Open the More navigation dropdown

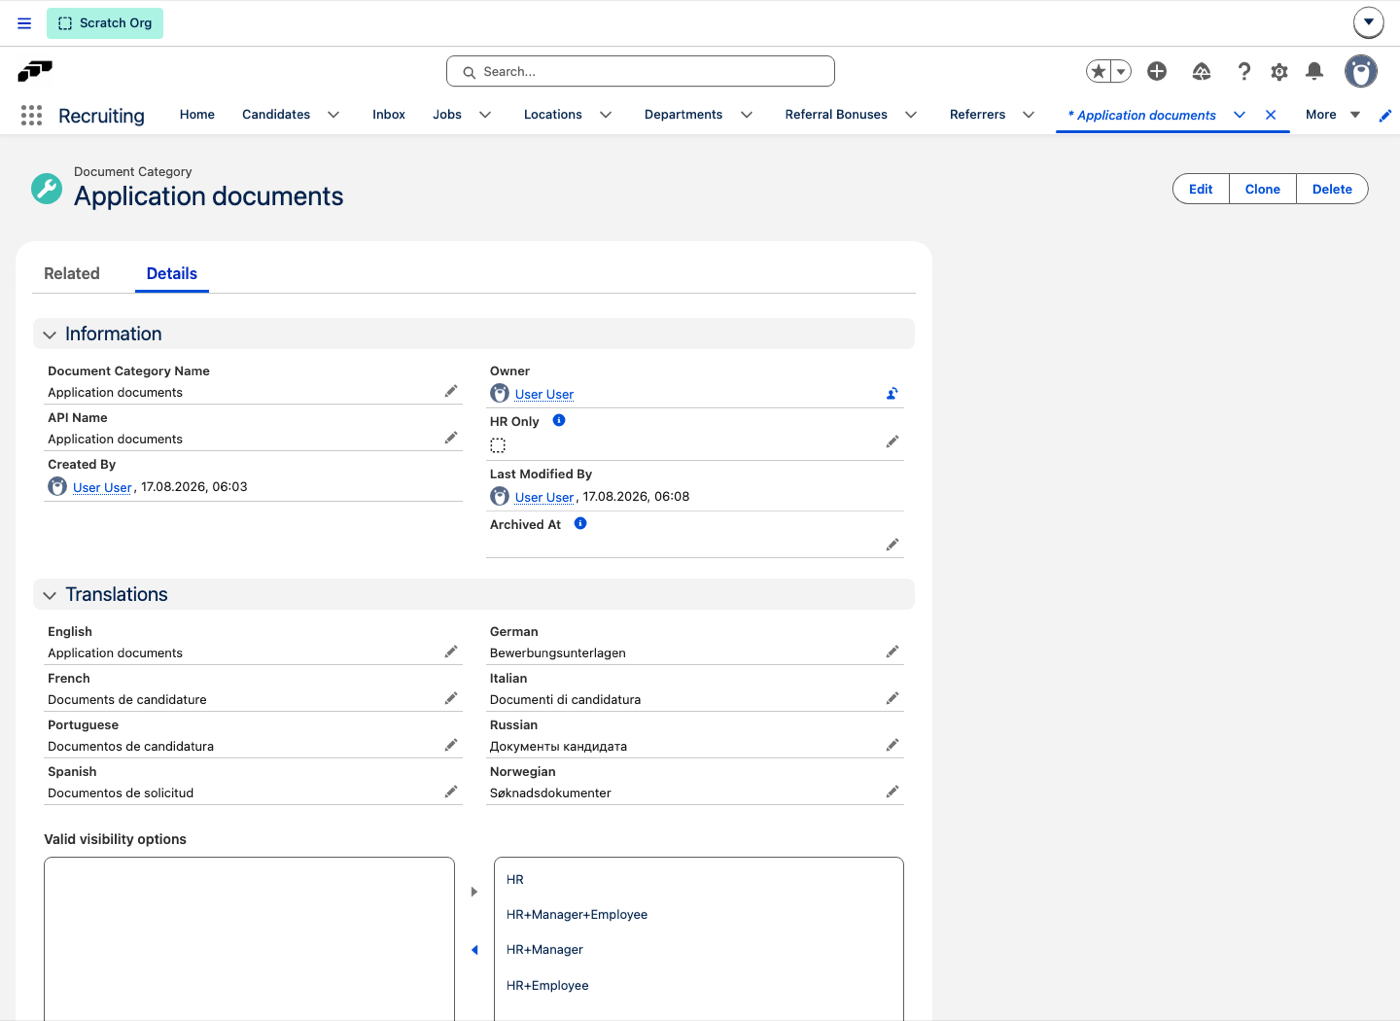coord(1332,115)
